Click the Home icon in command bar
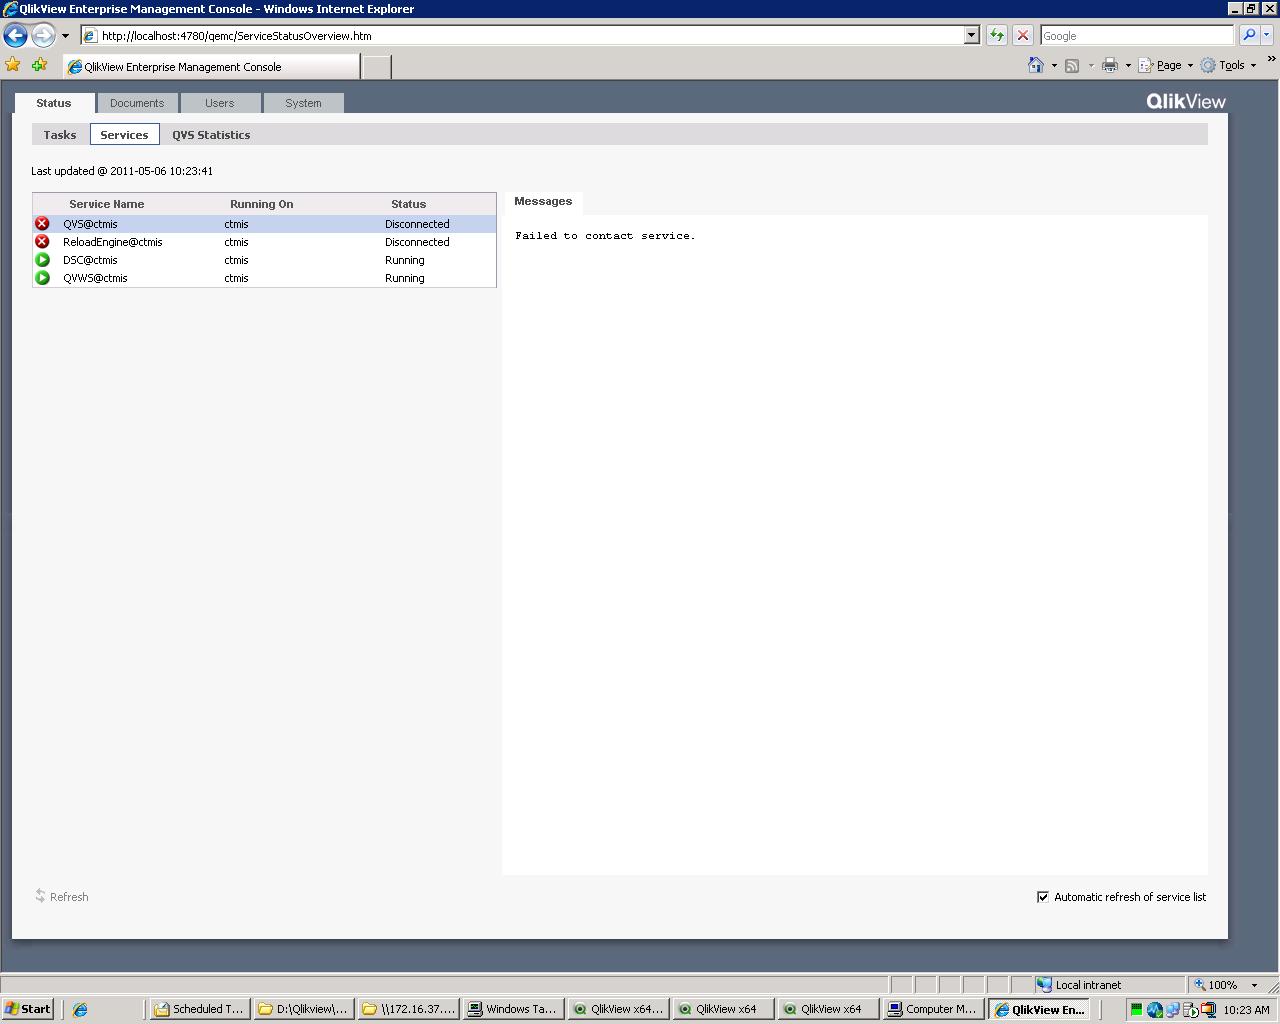1280x1024 pixels. (1036, 65)
